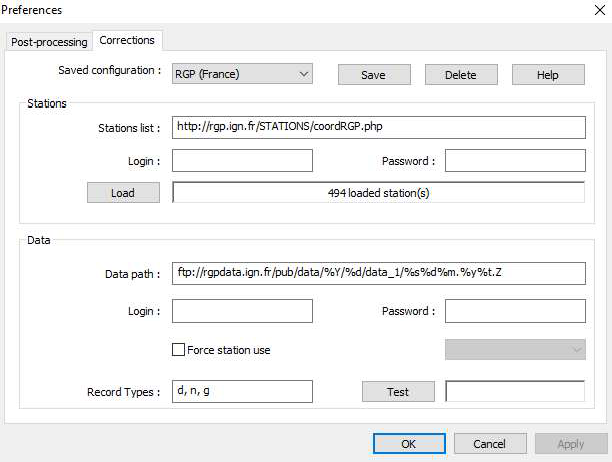This screenshot has width=612, height=462.
Task: Confirm preferences with OK
Action: (x=409, y=444)
